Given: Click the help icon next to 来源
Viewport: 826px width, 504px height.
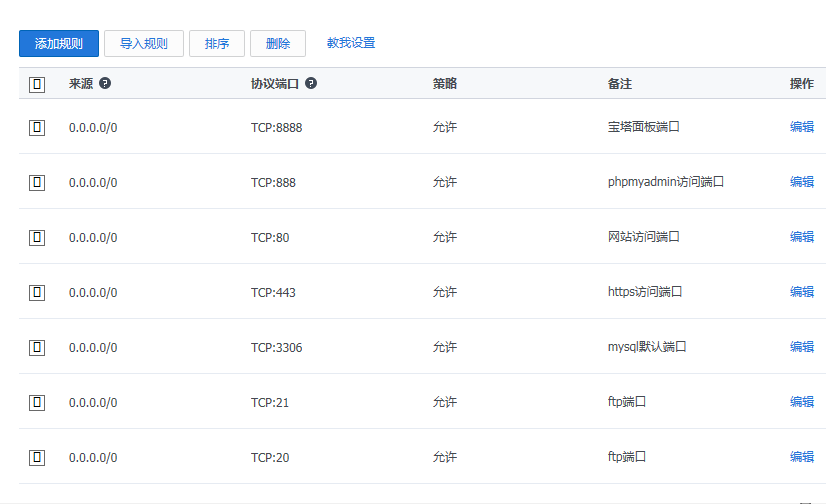Looking at the screenshot, I should click(x=105, y=83).
